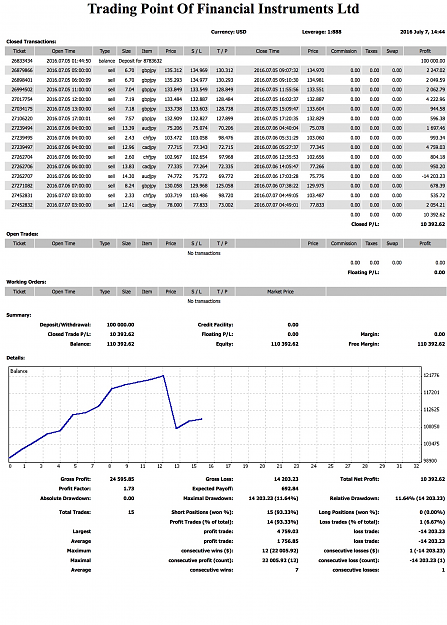The image size is (447, 625).
Task: Click the 'Working Orders:' section heading
Action: 26,282
